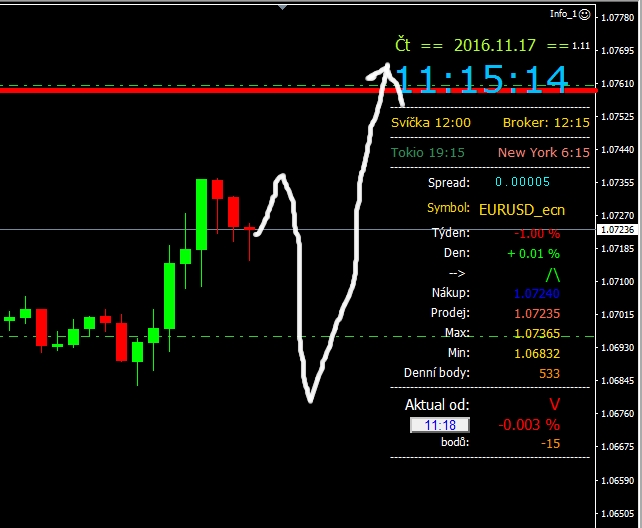
Task: Click the New York 6:15 label
Action: (x=544, y=153)
